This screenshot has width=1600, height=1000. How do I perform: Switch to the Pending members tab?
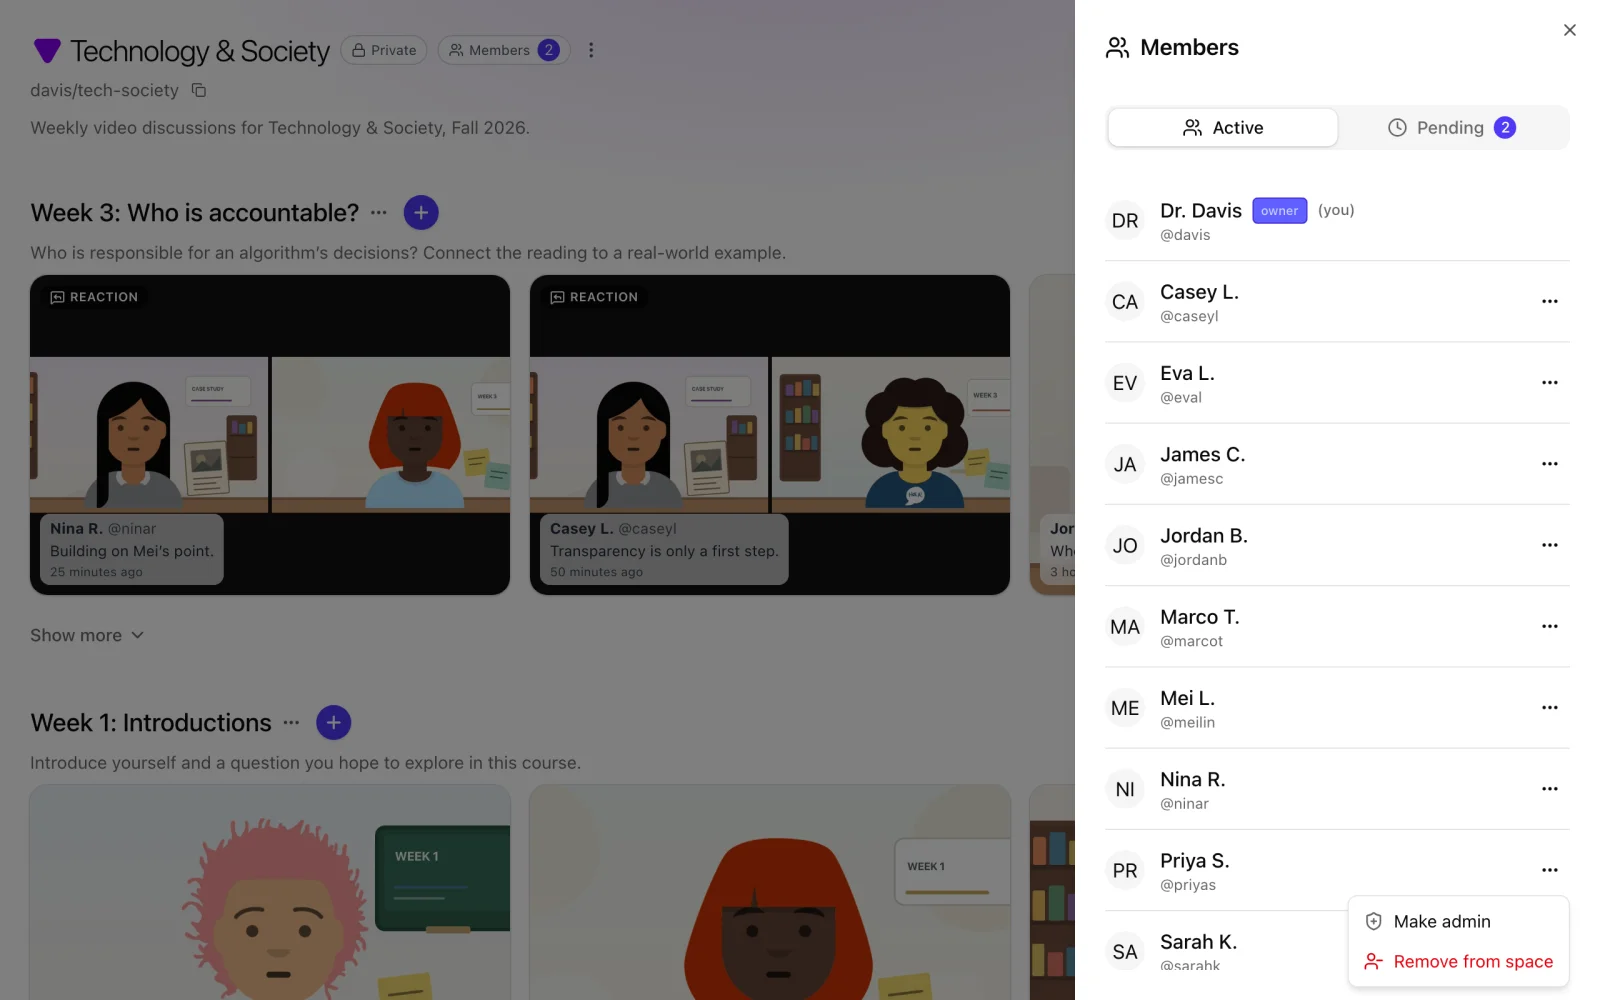[1452, 128]
